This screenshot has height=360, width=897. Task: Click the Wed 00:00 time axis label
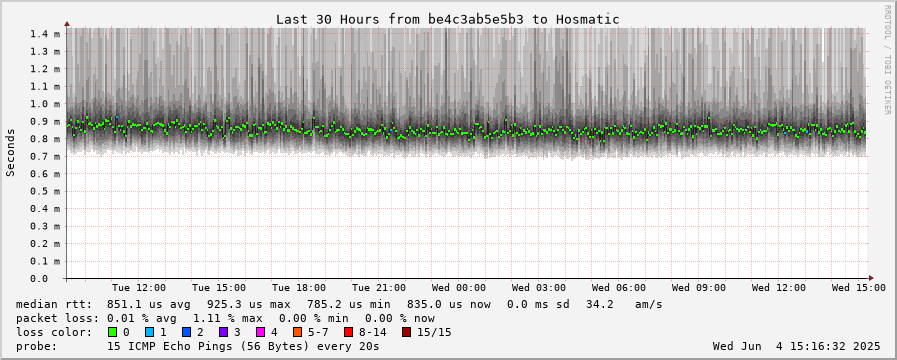point(459,287)
